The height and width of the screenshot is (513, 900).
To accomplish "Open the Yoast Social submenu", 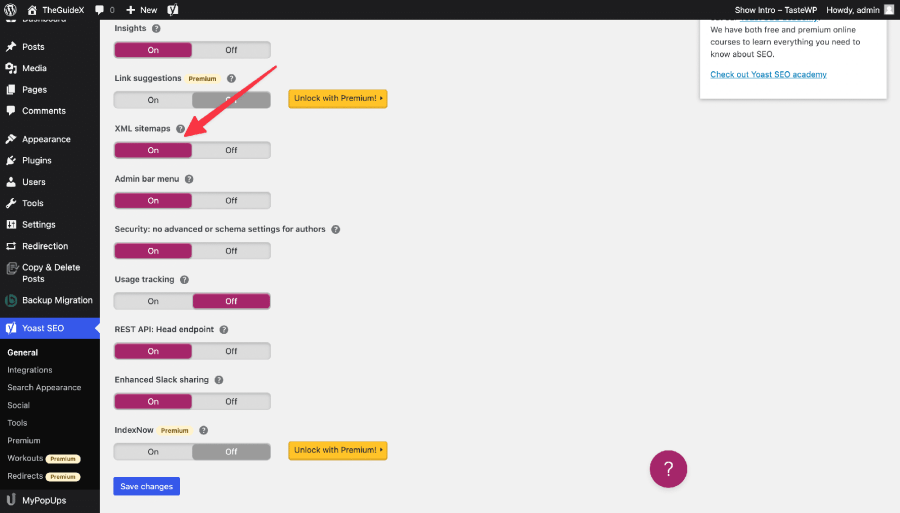I will (18, 405).
